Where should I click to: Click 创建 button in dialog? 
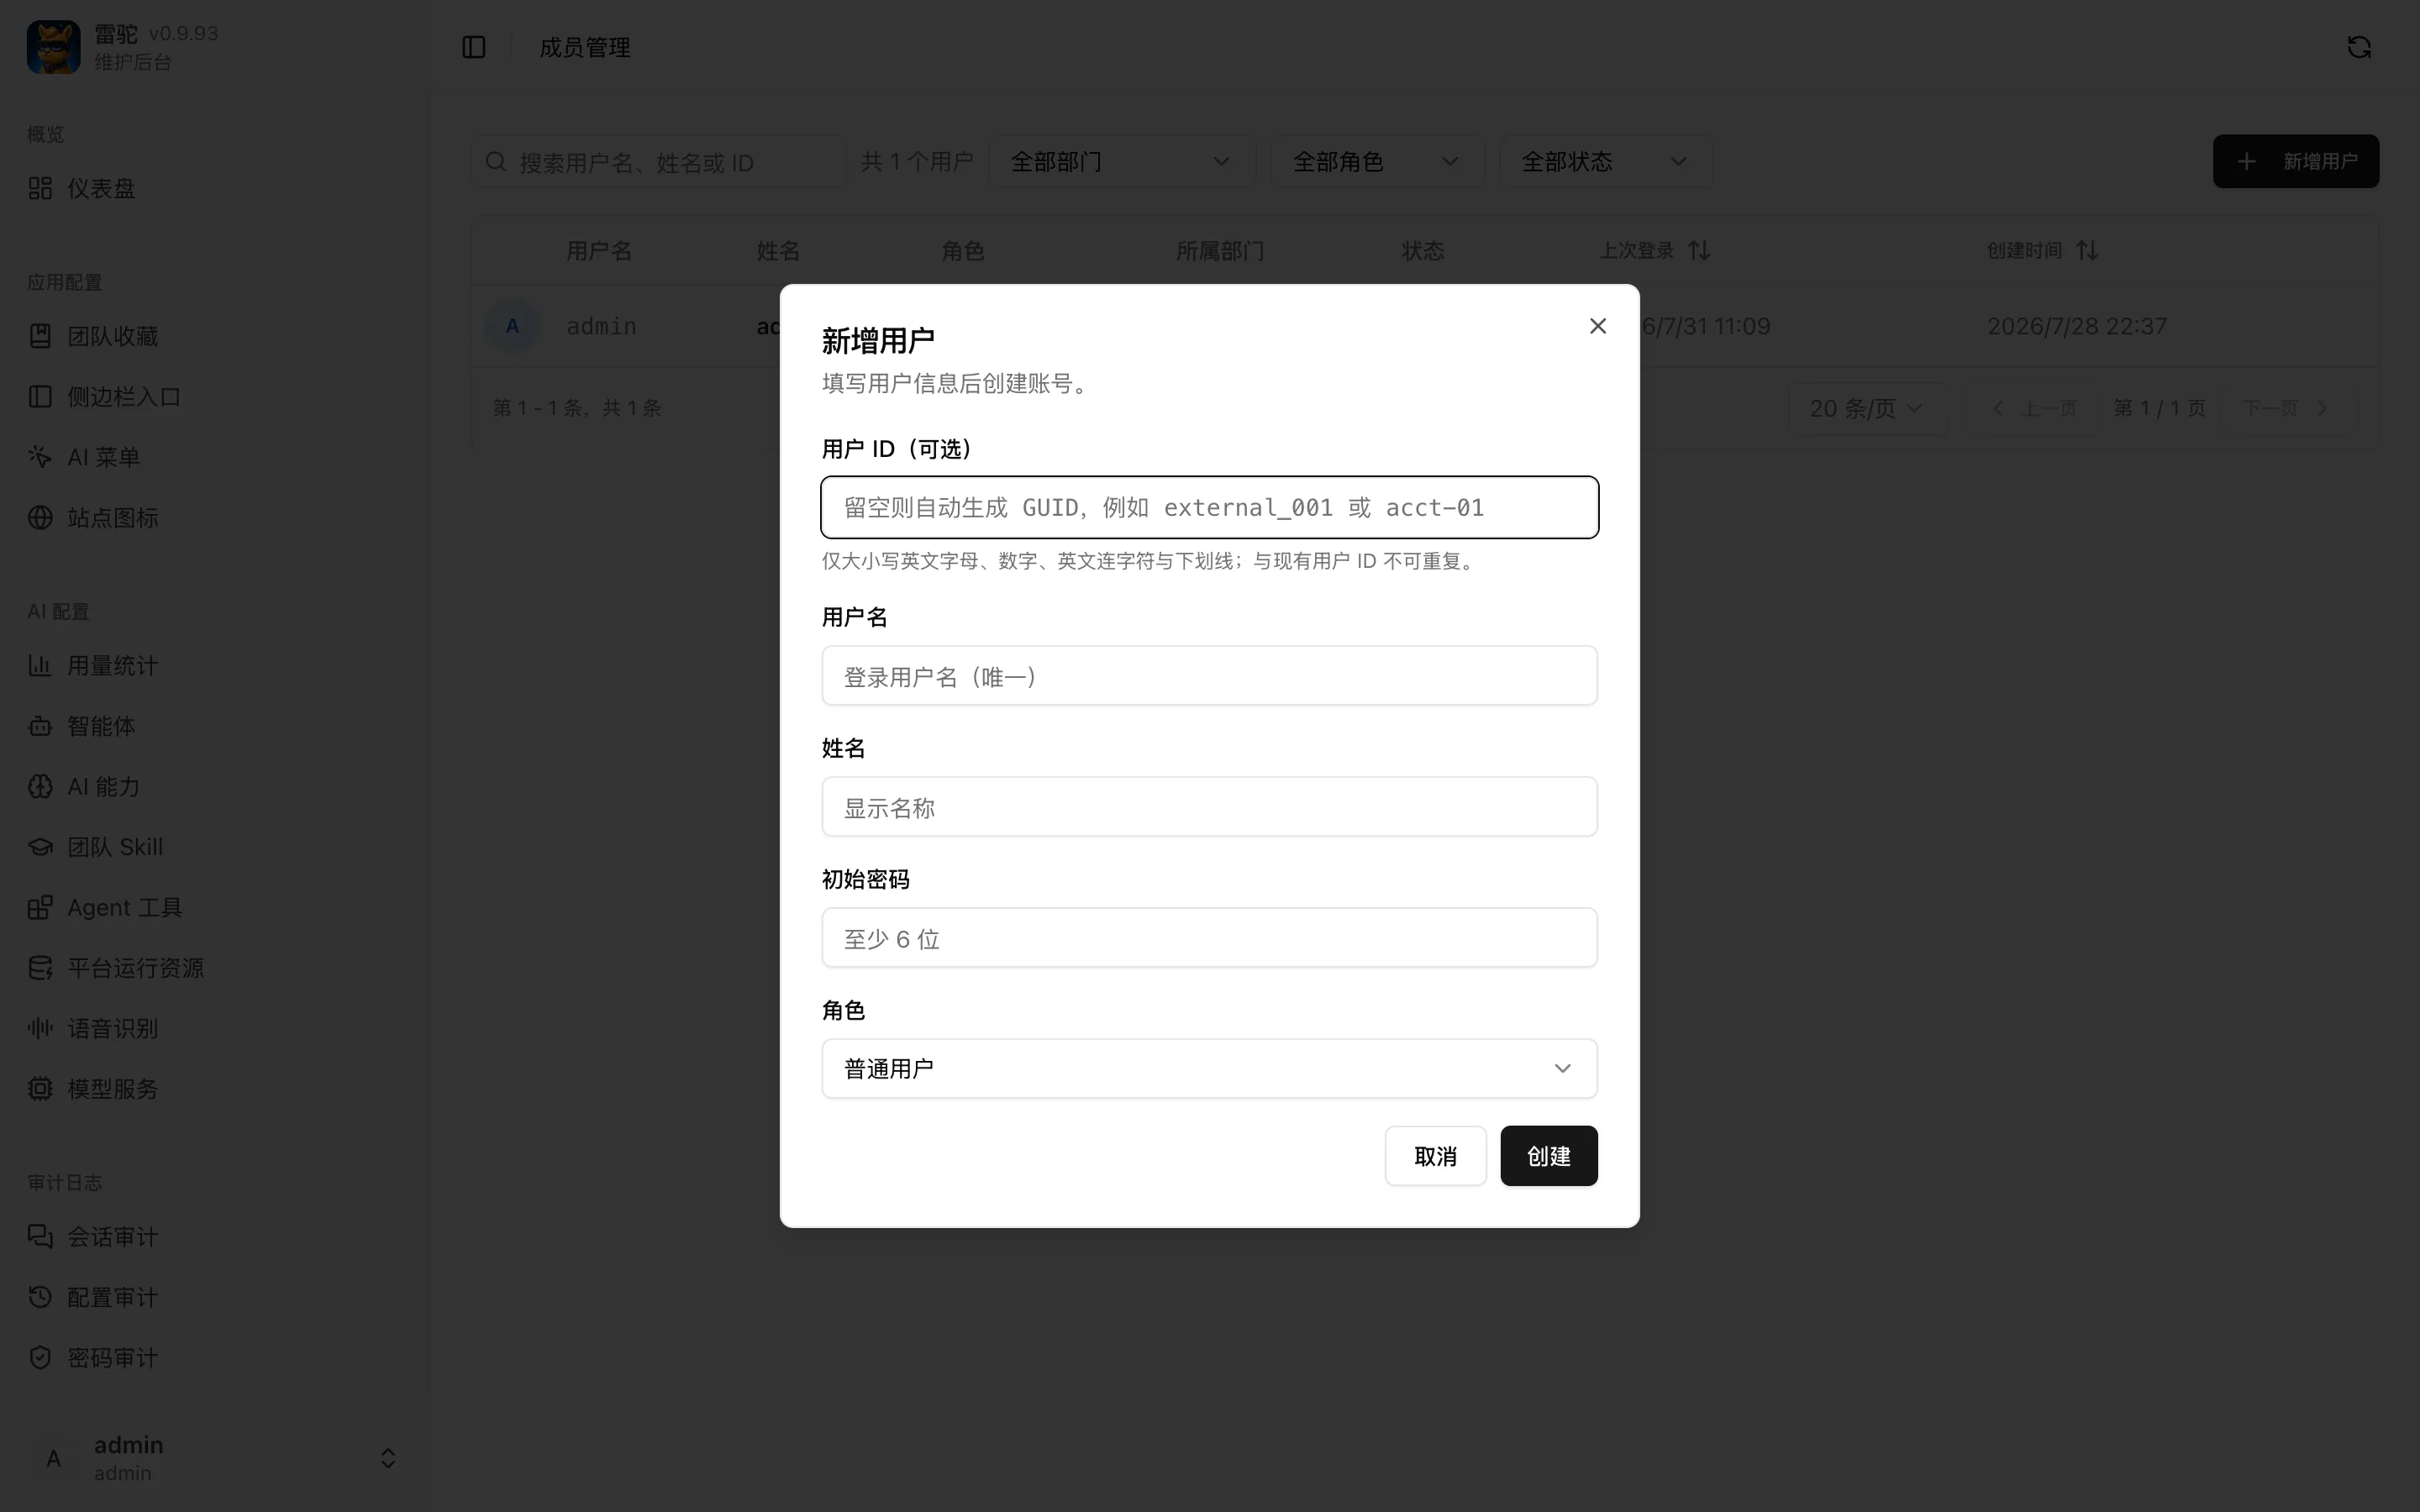(x=1548, y=1156)
